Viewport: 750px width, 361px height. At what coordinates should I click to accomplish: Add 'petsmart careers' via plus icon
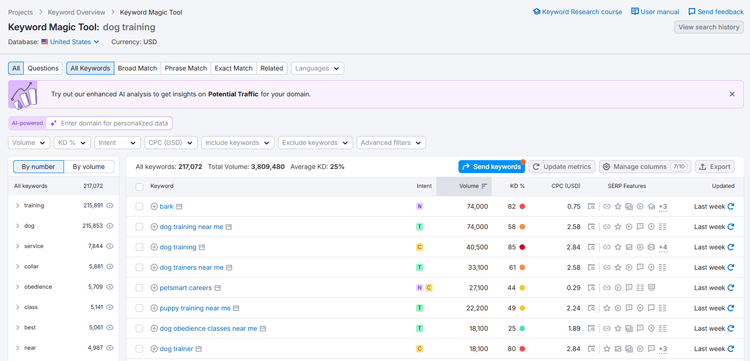pyautogui.click(x=154, y=288)
